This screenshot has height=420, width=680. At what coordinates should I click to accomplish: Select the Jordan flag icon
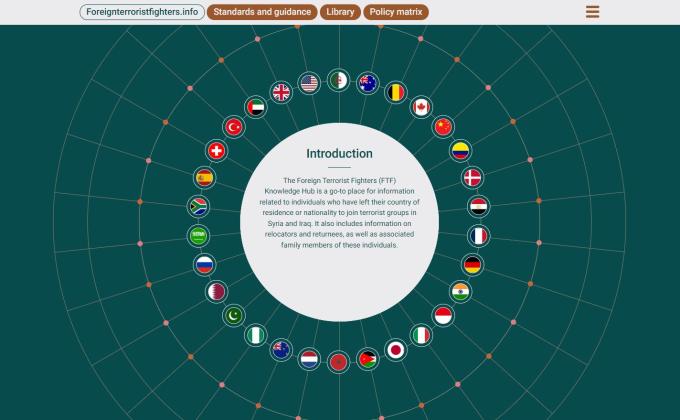(368, 359)
